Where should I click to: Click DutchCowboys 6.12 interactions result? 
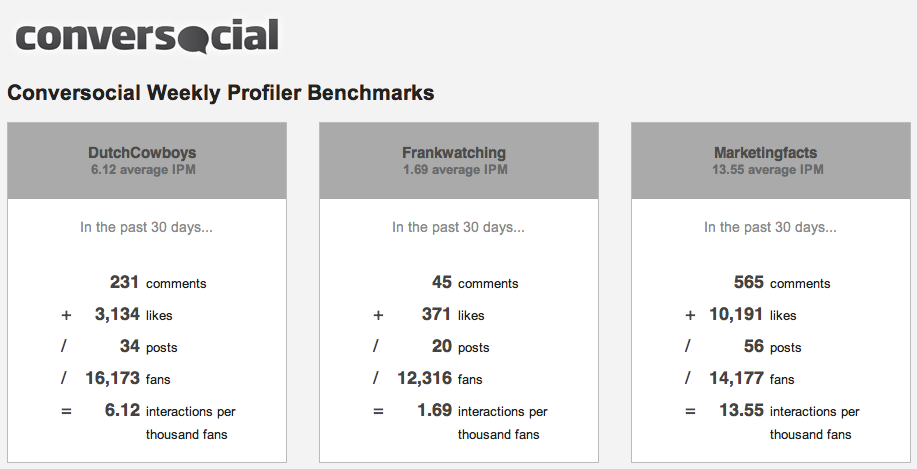tap(121, 411)
